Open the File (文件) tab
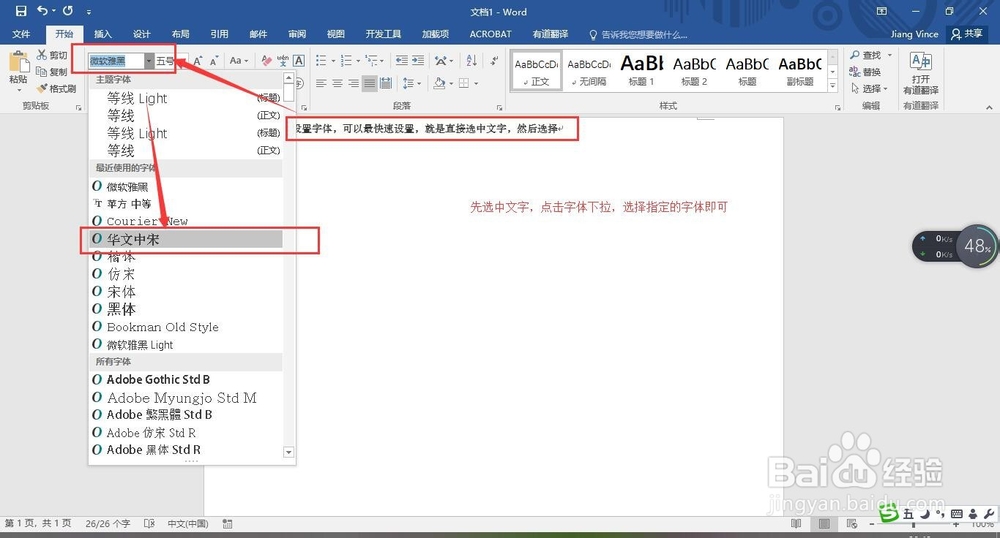1000x538 pixels. coord(21,34)
